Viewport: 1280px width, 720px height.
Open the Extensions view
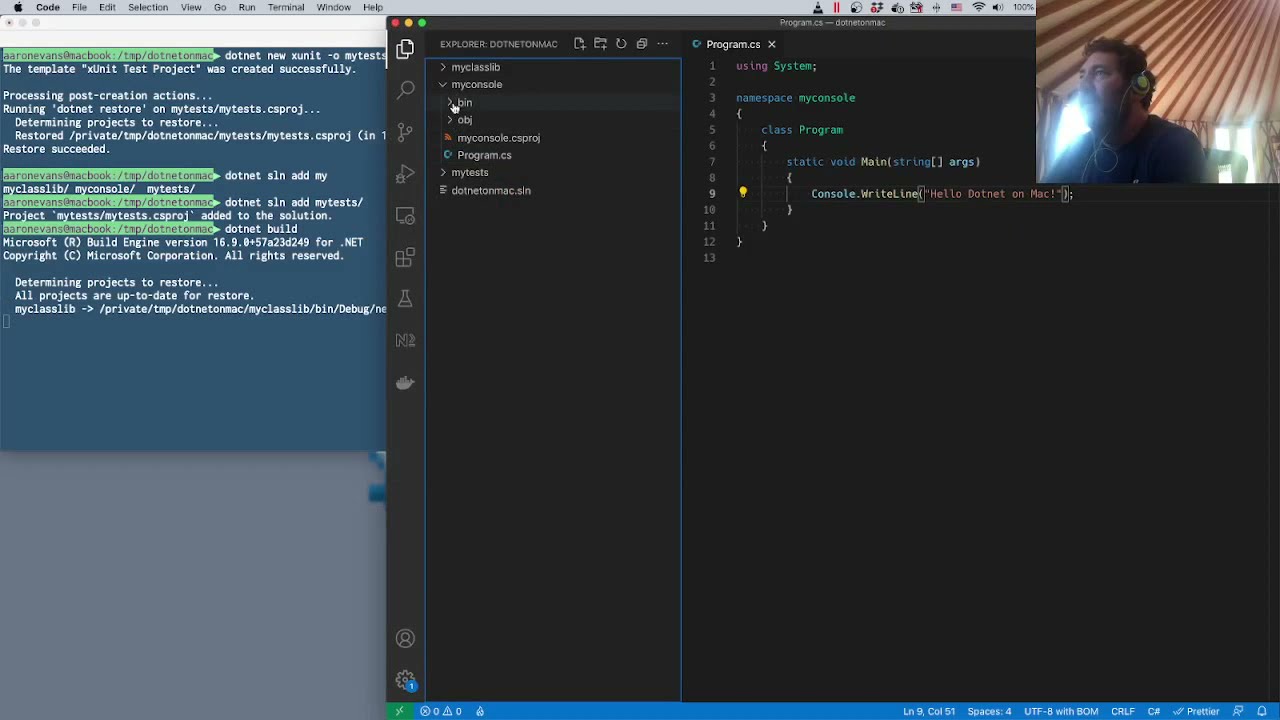405,257
